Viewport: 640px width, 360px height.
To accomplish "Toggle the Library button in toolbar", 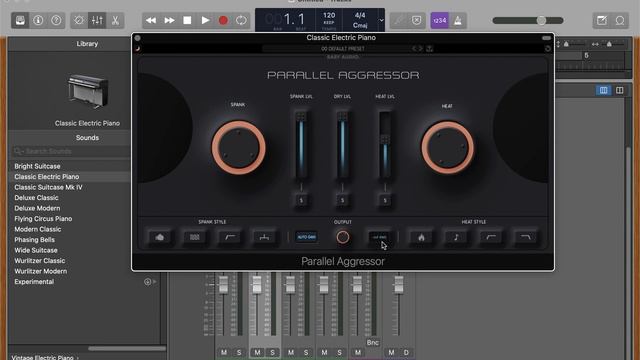I will click(x=20, y=20).
